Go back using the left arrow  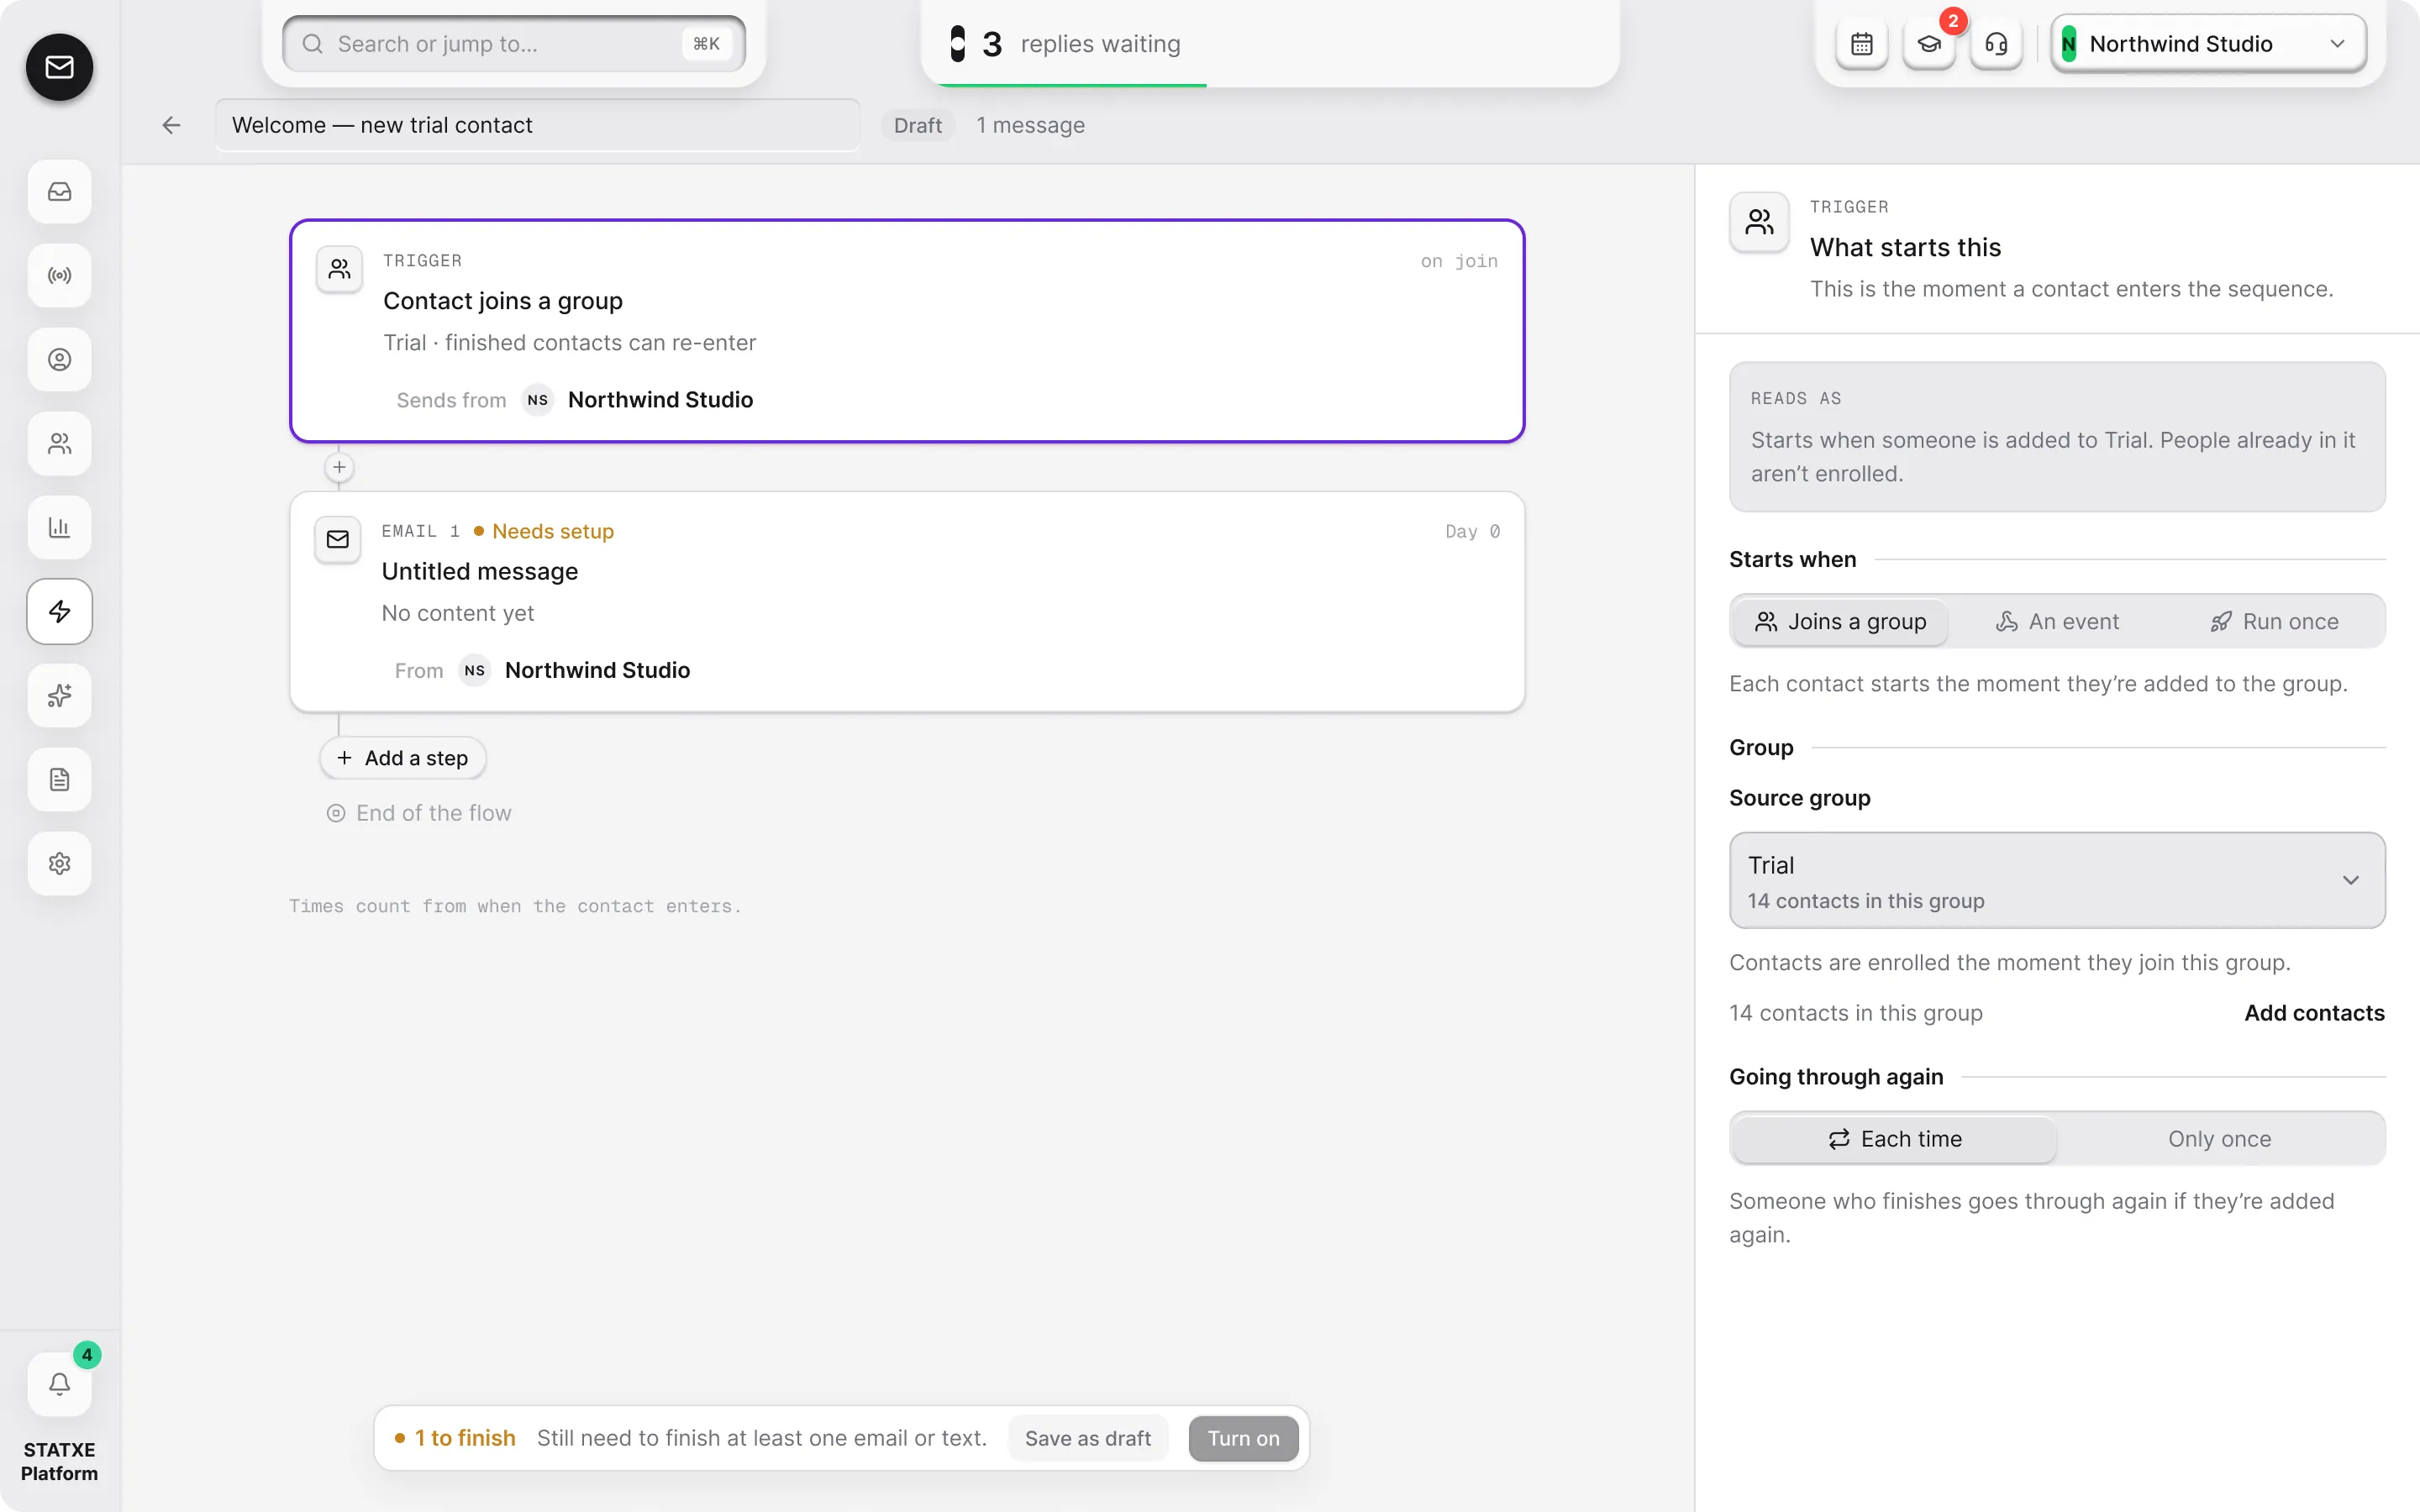click(x=171, y=125)
